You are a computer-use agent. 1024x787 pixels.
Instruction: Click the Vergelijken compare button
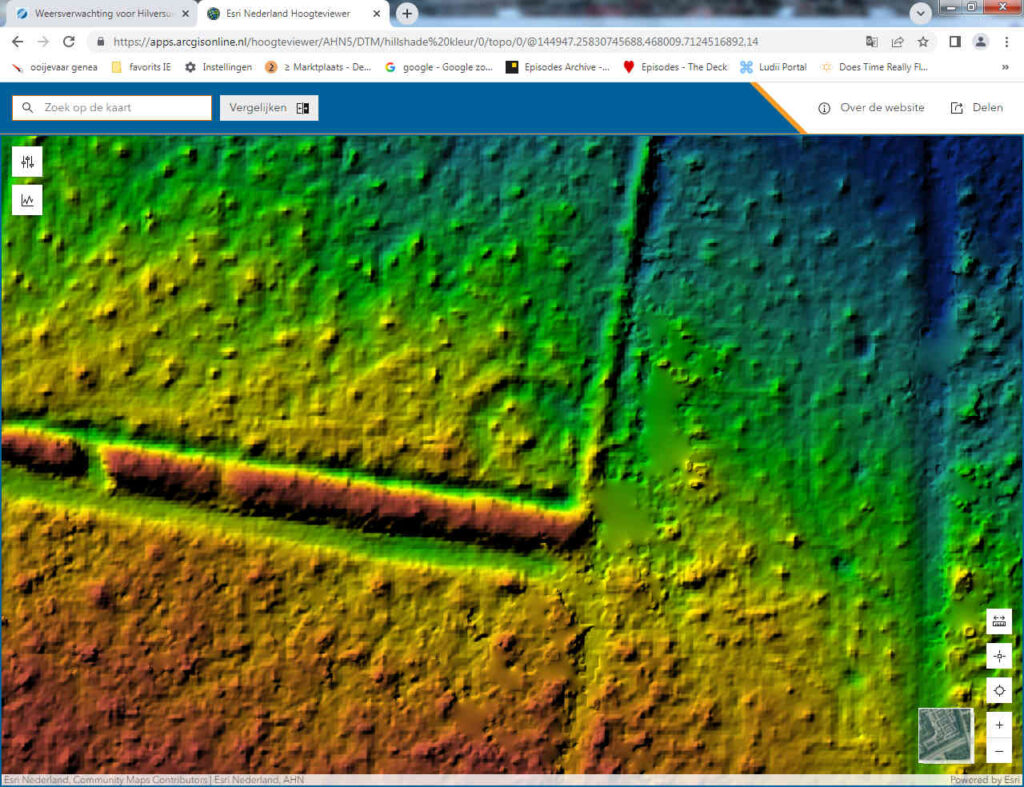point(269,108)
